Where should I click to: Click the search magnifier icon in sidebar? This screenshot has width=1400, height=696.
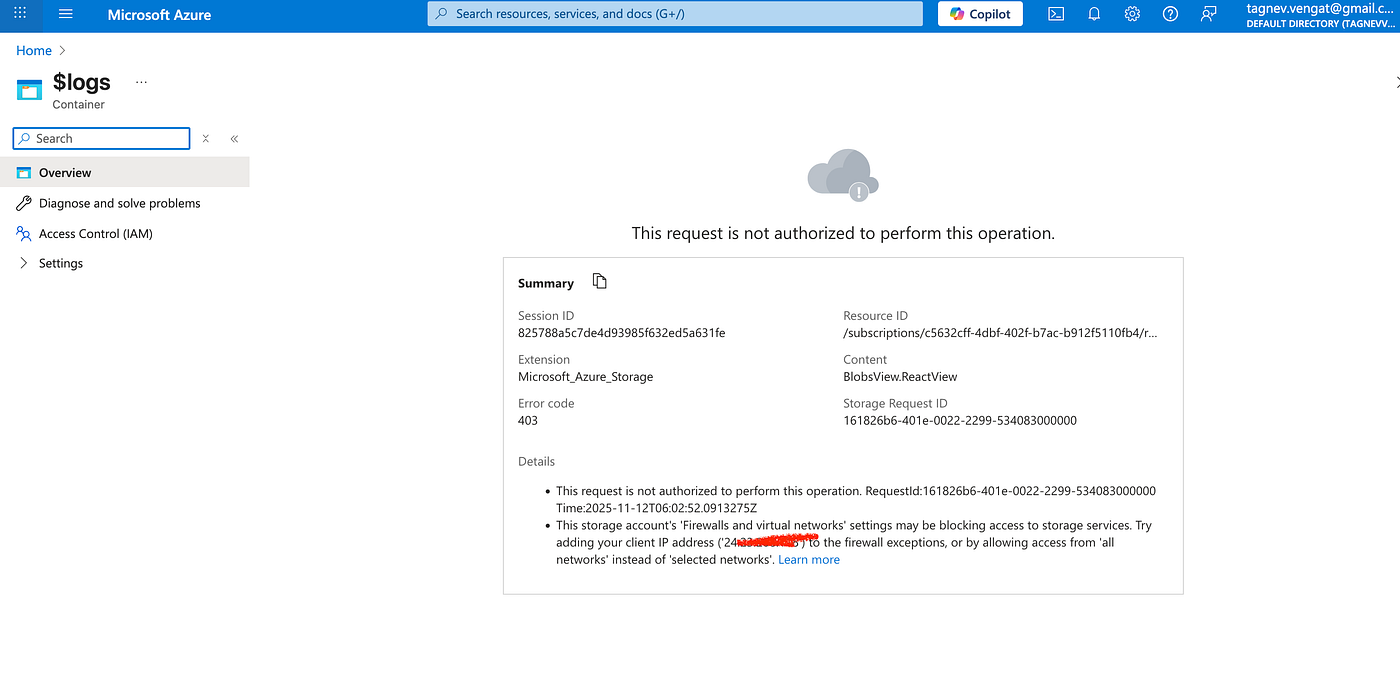point(25,138)
